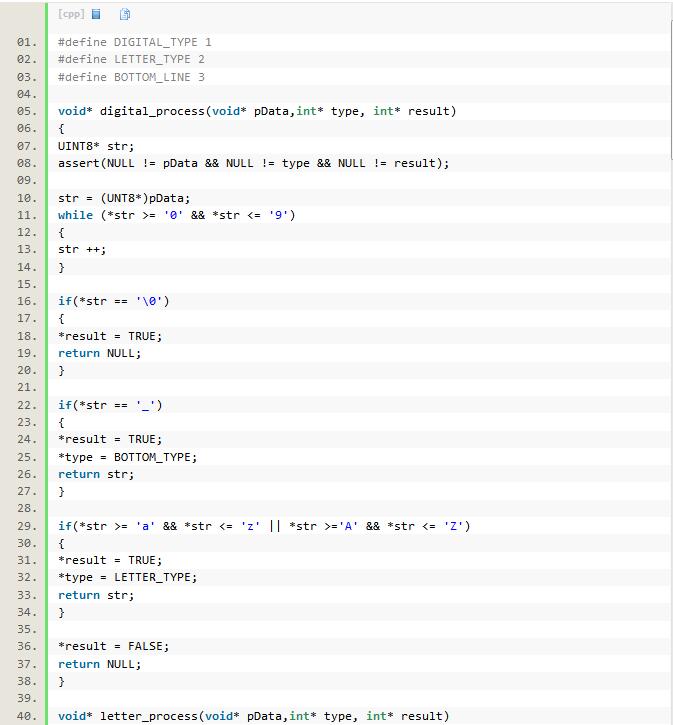This screenshot has height=725, width=673.
Task: Click the vertical scrollbar at right edge
Action: (x=671, y=90)
